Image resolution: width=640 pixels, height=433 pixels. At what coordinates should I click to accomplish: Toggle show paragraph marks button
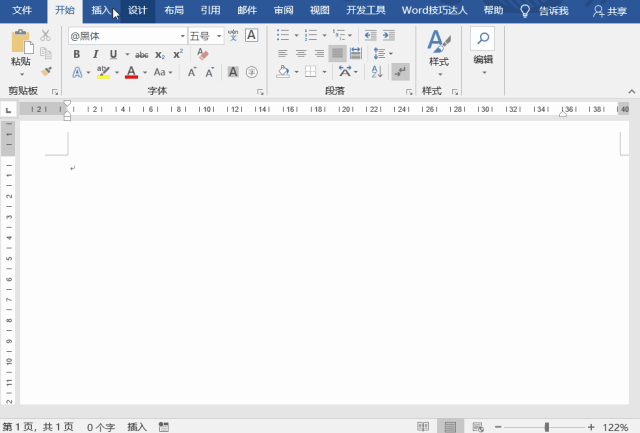(x=401, y=72)
